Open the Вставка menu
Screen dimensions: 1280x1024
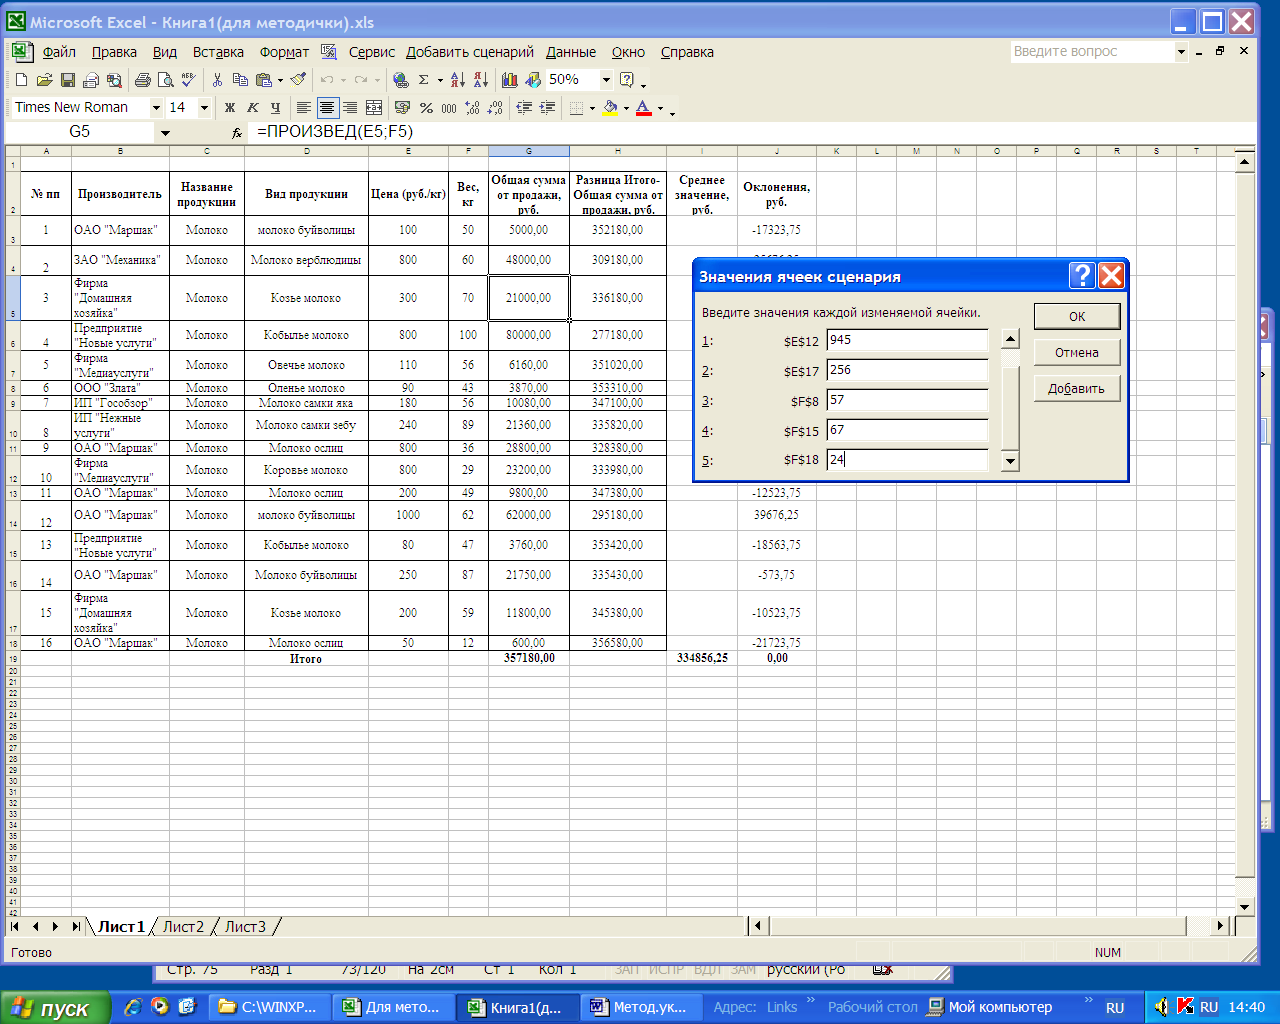218,52
